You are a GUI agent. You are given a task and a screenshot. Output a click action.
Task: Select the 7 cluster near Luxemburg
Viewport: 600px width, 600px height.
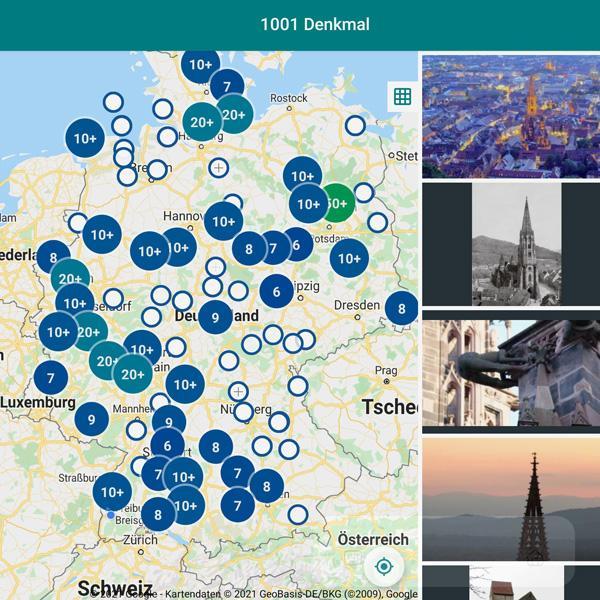click(x=51, y=378)
